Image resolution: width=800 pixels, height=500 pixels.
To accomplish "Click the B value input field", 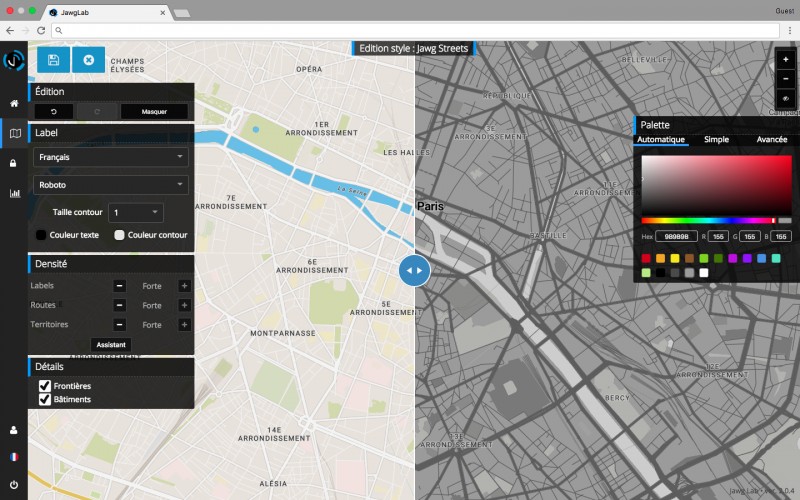I will [781, 236].
